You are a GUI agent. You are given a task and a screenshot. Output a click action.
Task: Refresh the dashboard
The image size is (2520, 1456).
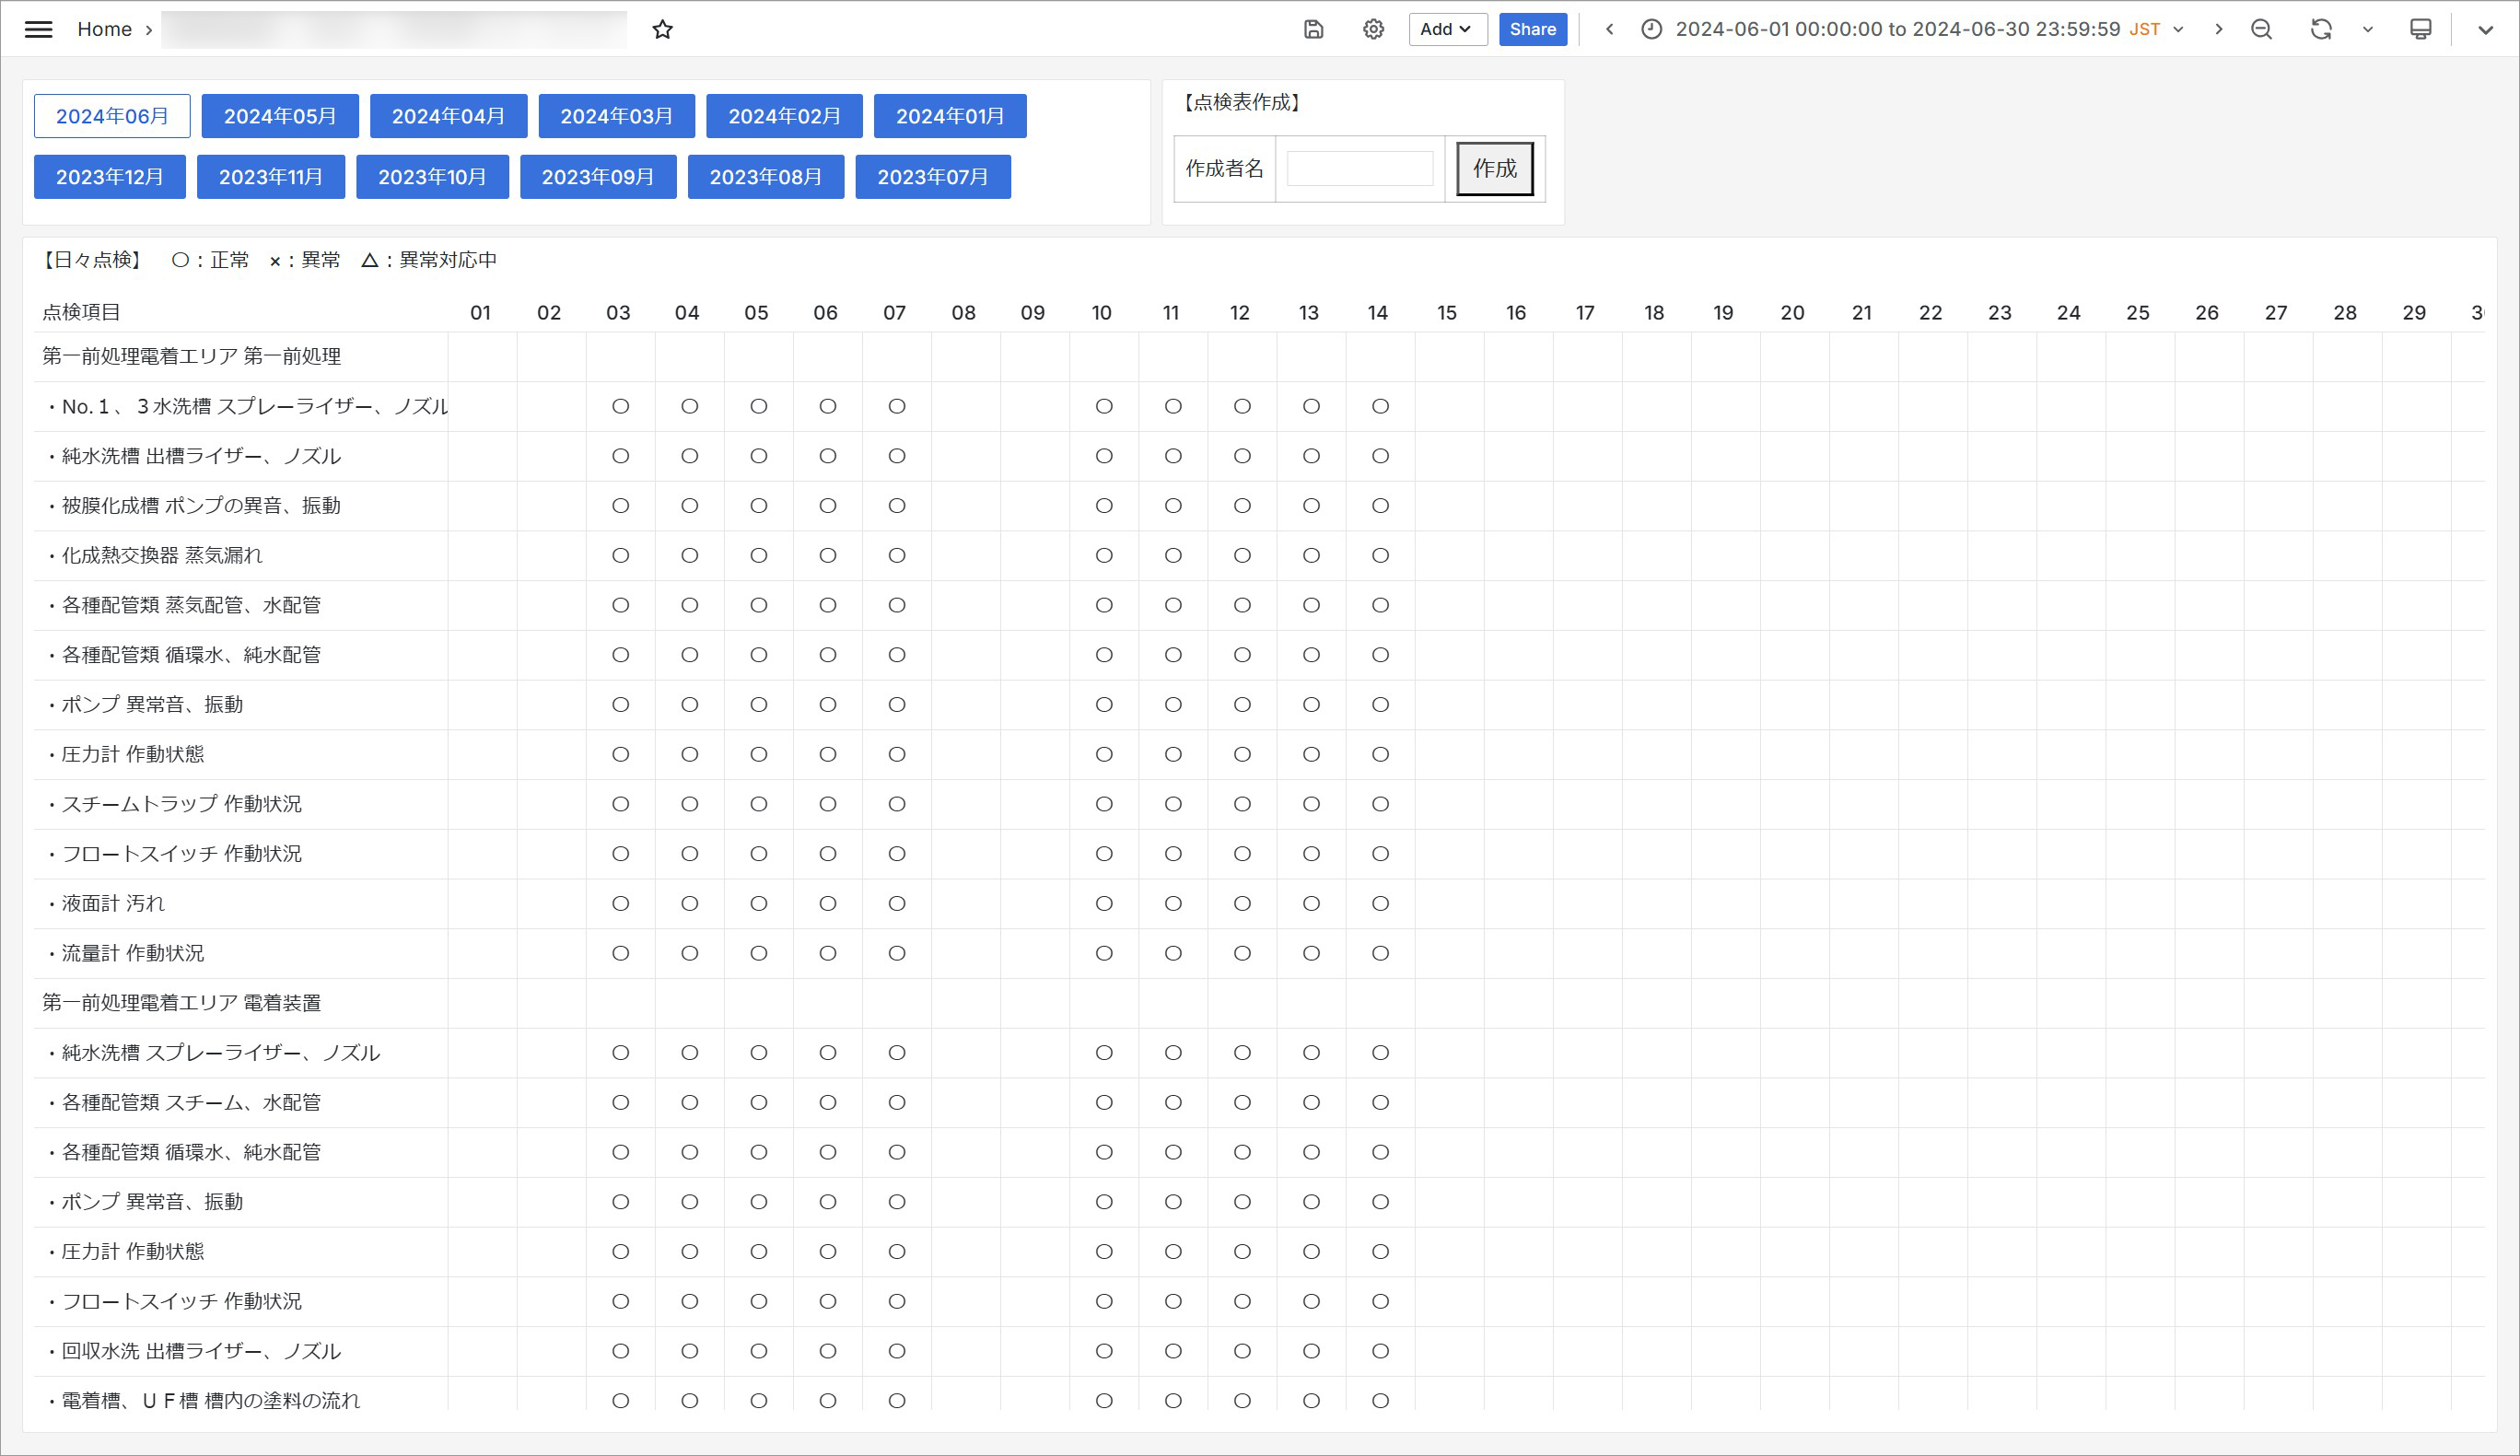(x=2320, y=29)
